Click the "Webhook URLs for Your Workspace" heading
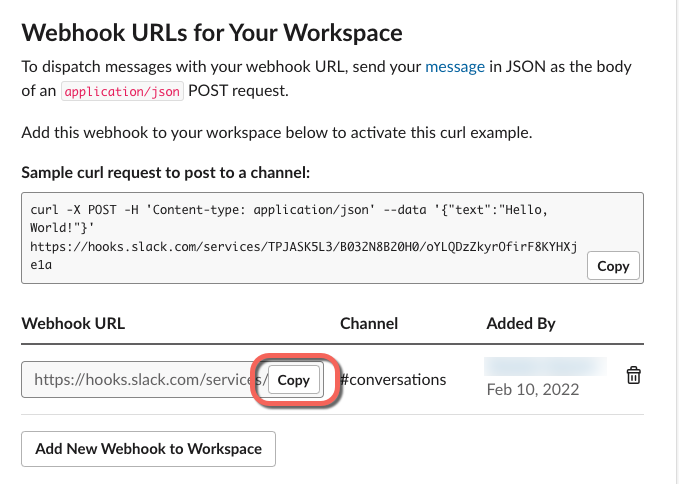 click(x=211, y=32)
